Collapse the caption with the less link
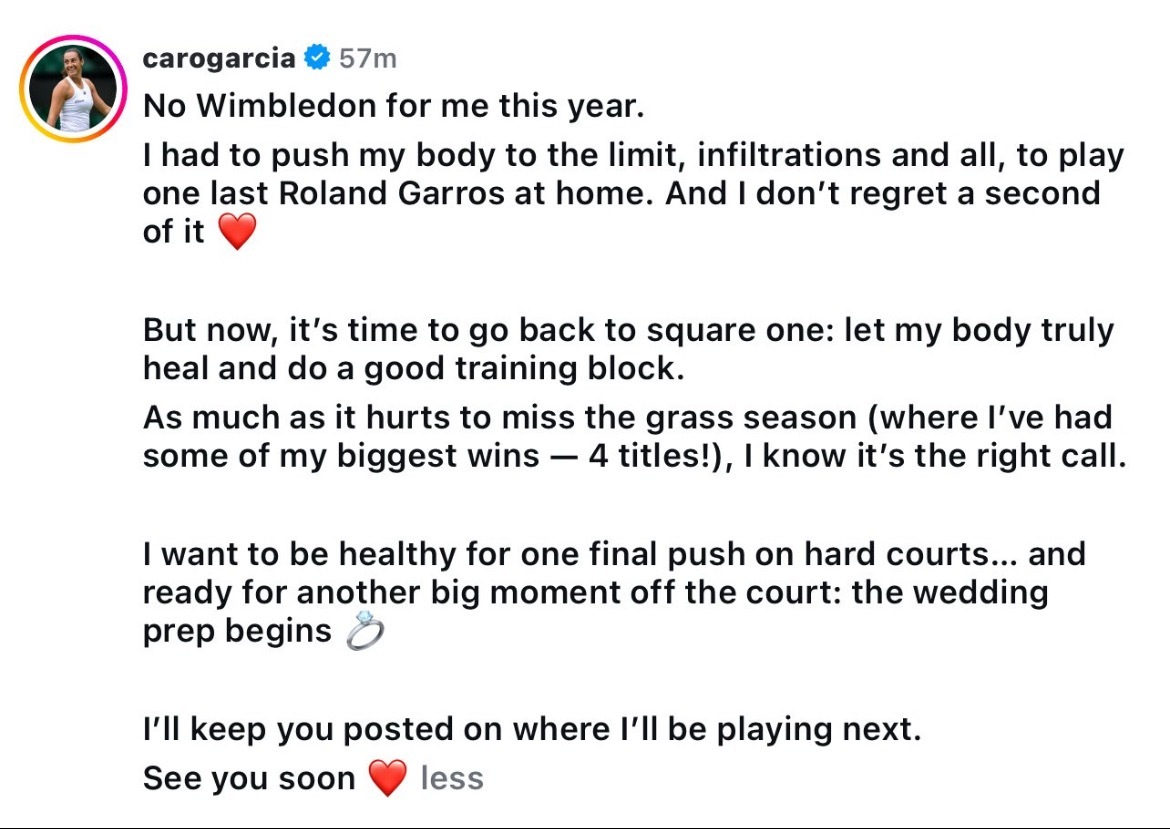Viewport: 1170px width, 829px height. point(452,778)
